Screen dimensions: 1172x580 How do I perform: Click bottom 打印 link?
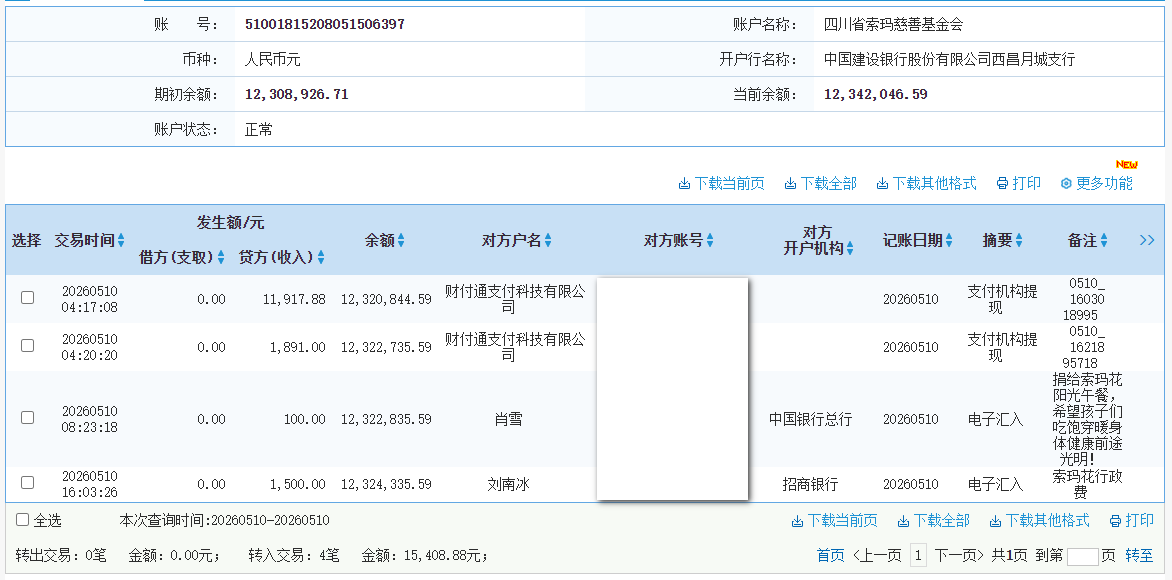(x=1132, y=520)
